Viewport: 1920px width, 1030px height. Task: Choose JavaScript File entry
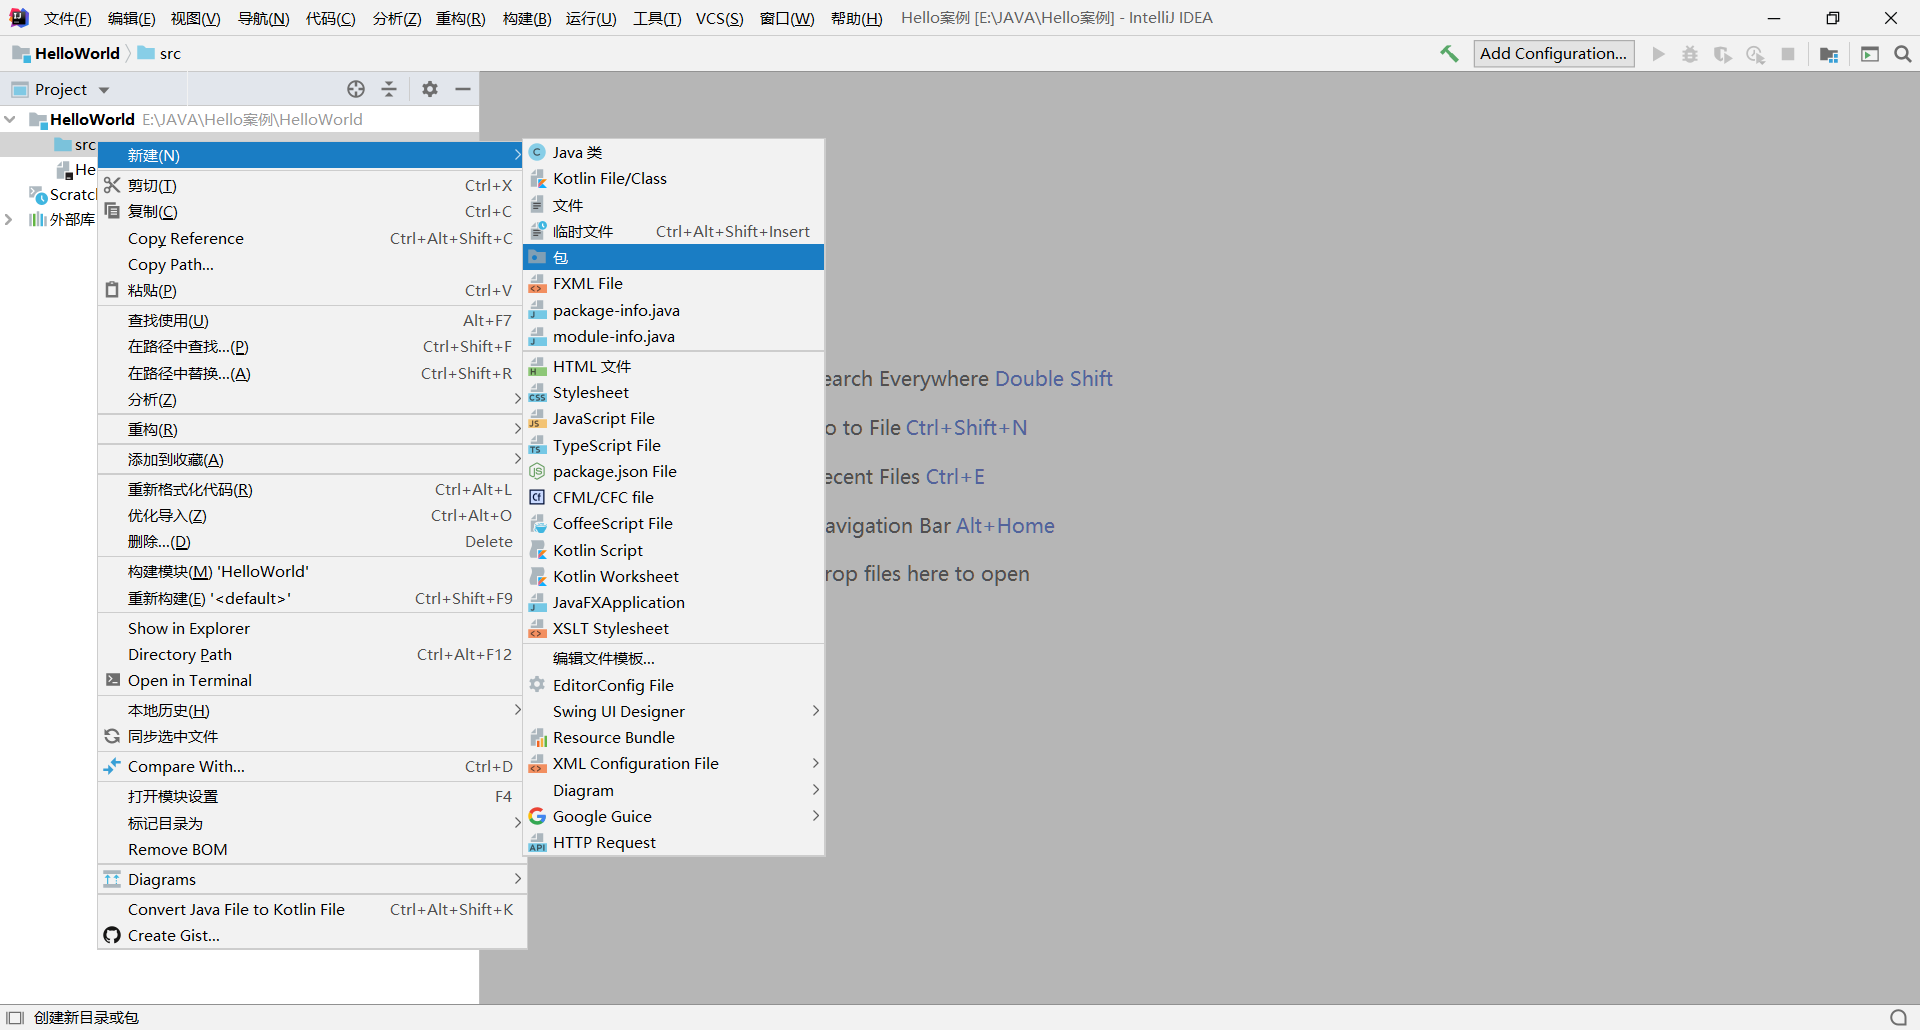pyautogui.click(x=674, y=418)
